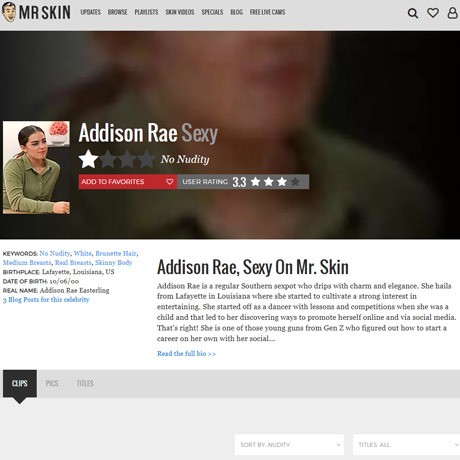Open the Playlists menu item
Screen dimensions: 460x460
146,12
